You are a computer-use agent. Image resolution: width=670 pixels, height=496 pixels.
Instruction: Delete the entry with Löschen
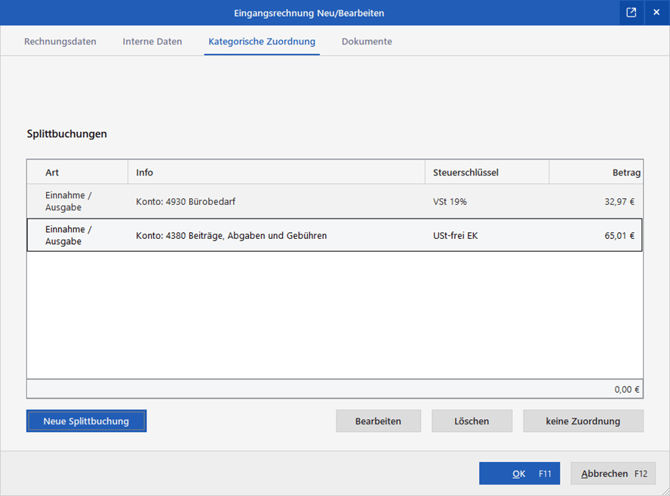pyautogui.click(x=472, y=421)
